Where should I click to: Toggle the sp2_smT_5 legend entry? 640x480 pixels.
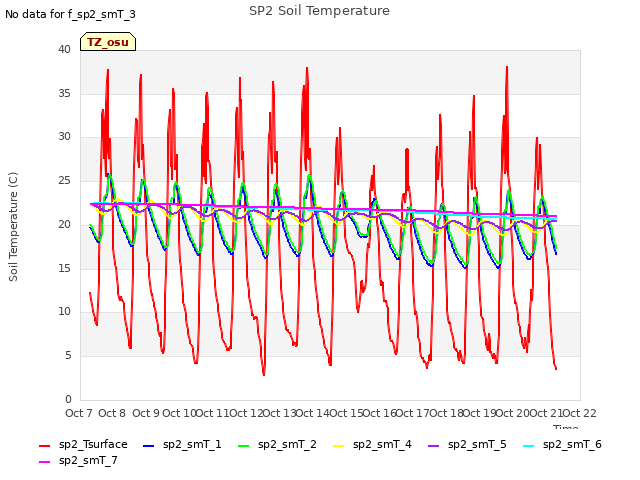coord(467,444)
